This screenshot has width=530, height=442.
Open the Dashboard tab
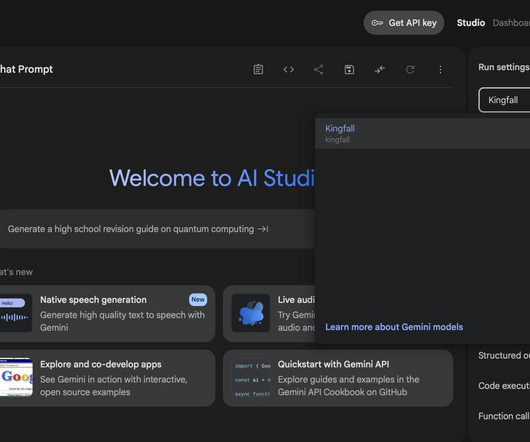(x=511, y=23)
